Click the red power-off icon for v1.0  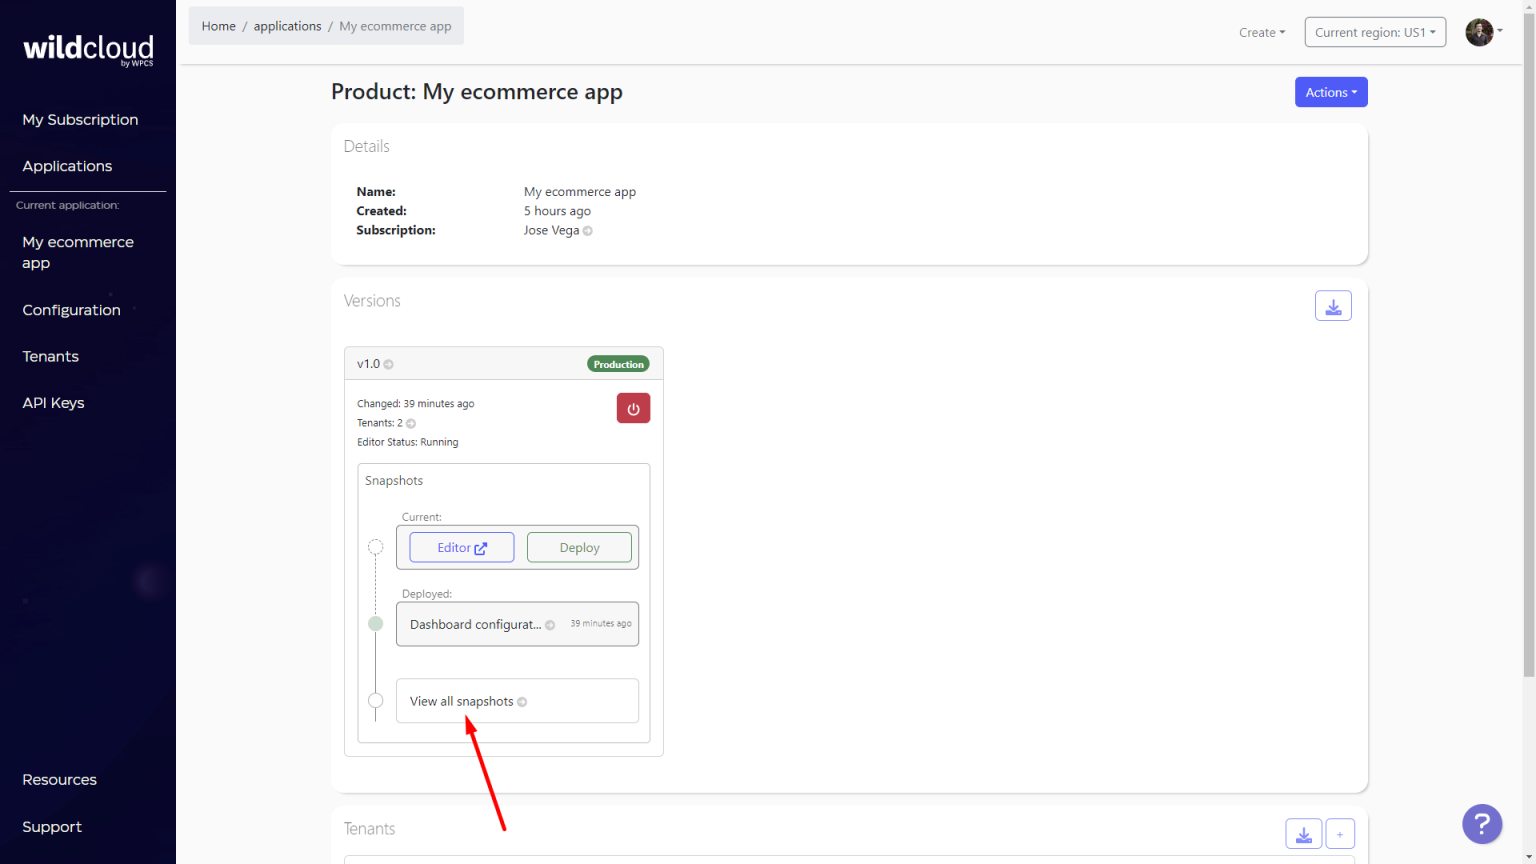click(633, 408)
